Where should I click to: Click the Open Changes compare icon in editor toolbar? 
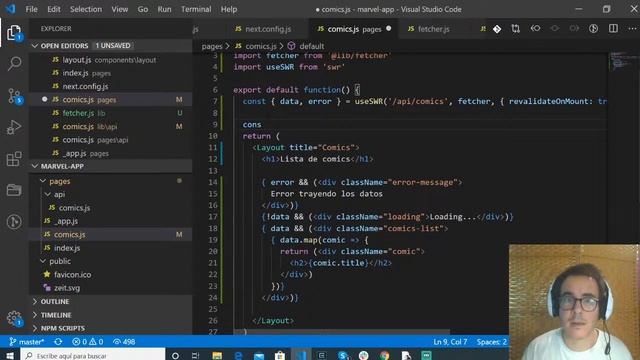click(516, 29)
